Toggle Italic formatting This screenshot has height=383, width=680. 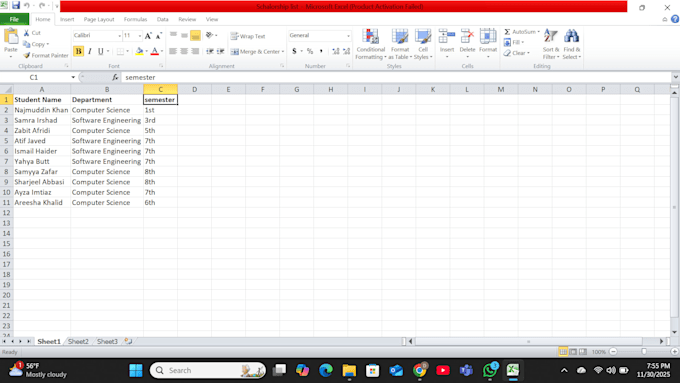[90, 52]
